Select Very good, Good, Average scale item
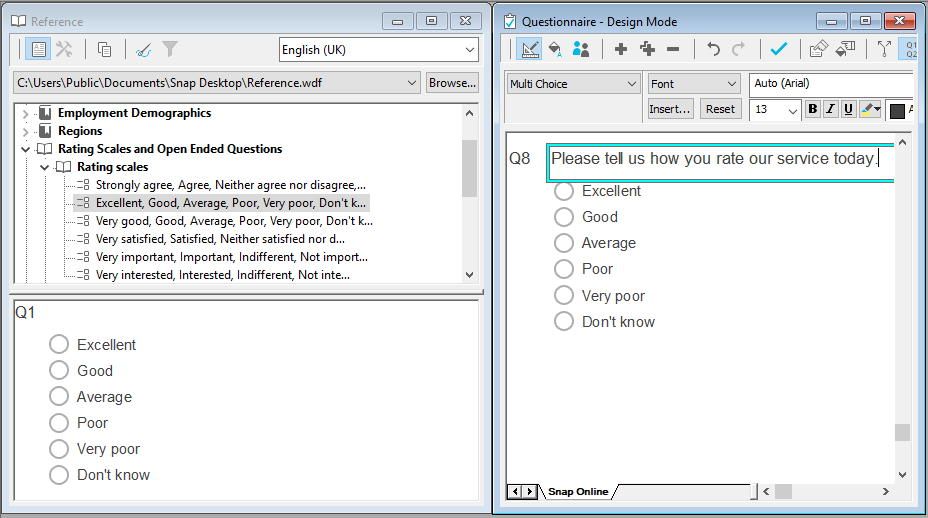Screen dimensions: 928x518 coord(234,221)
